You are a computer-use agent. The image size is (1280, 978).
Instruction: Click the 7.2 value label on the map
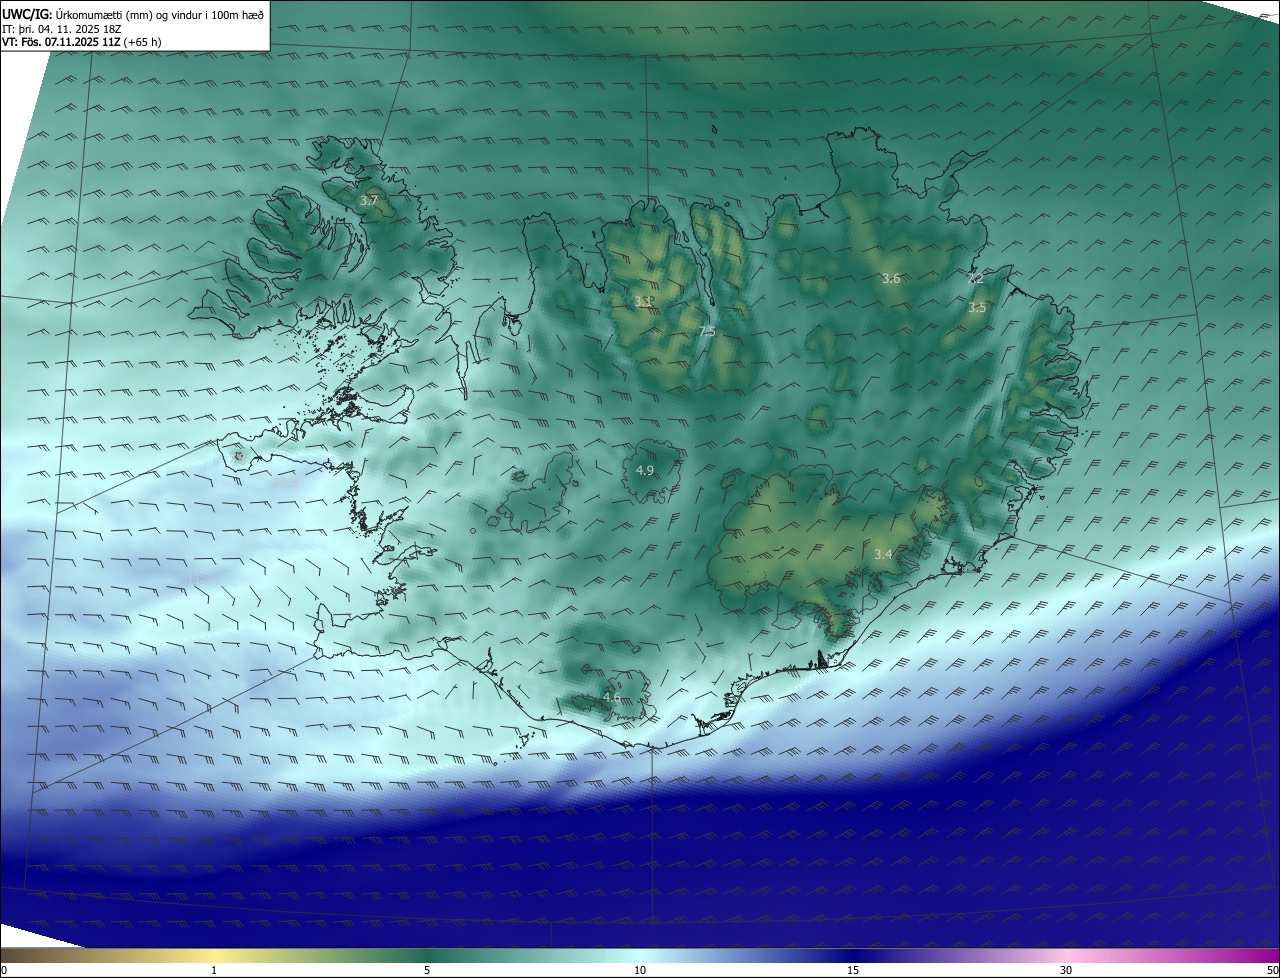pos(975,279)
